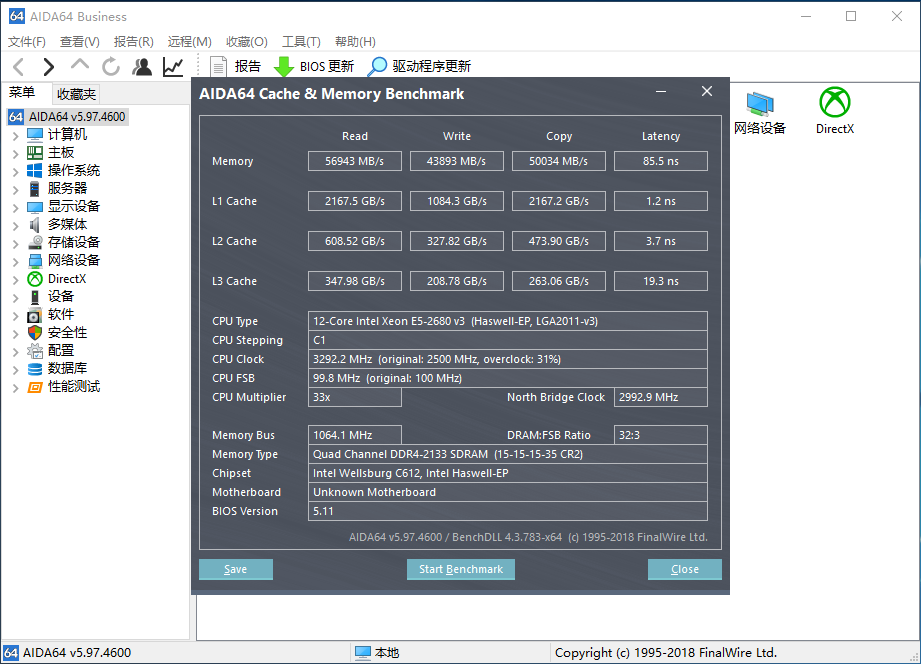Open the DirectX icon in right pane
The height and width of the screenshot is (664, 921).
pyautogui.click(x=835, y=102)
